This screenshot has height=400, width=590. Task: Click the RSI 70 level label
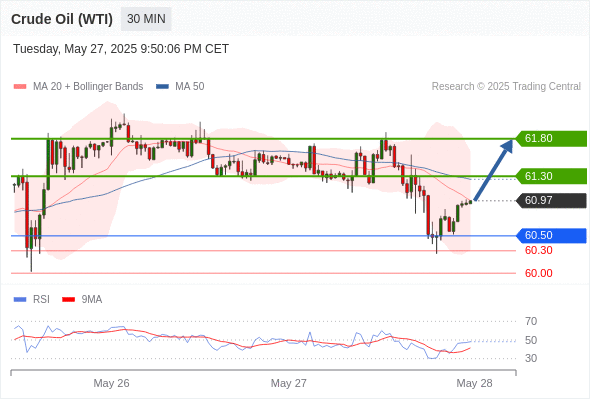[x=531, y=321]
